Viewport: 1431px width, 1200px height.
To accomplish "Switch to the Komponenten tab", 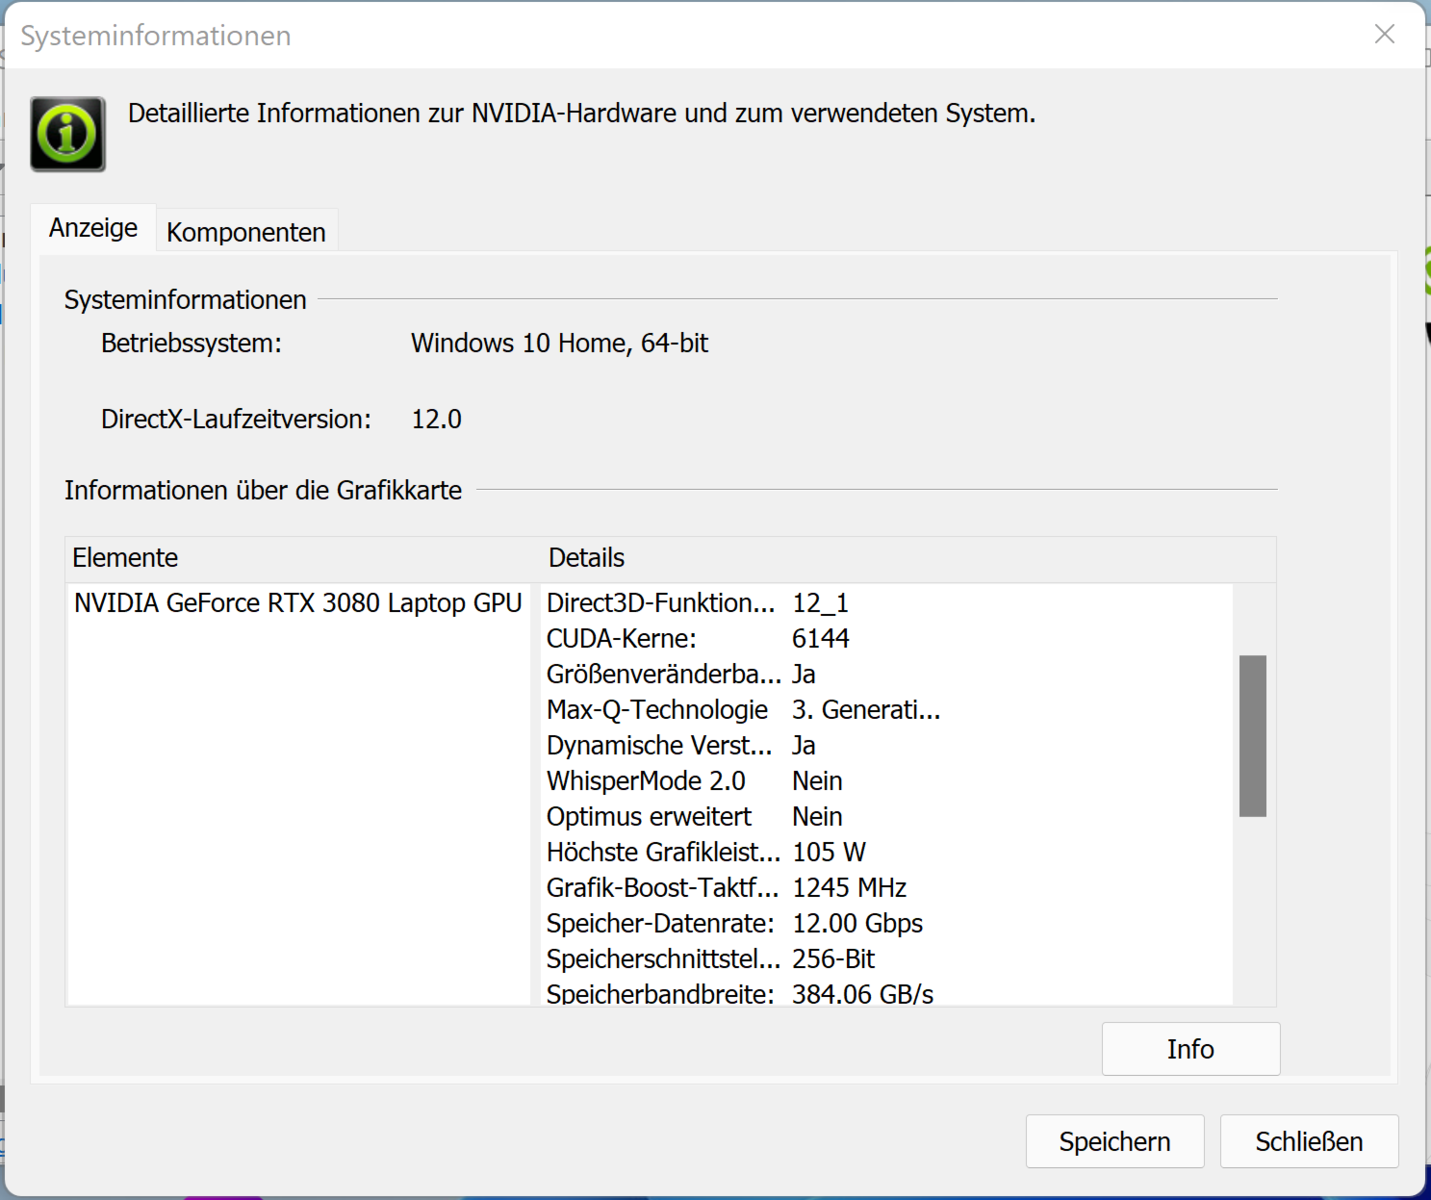I will pyautogui.click(x=246, y=232).
